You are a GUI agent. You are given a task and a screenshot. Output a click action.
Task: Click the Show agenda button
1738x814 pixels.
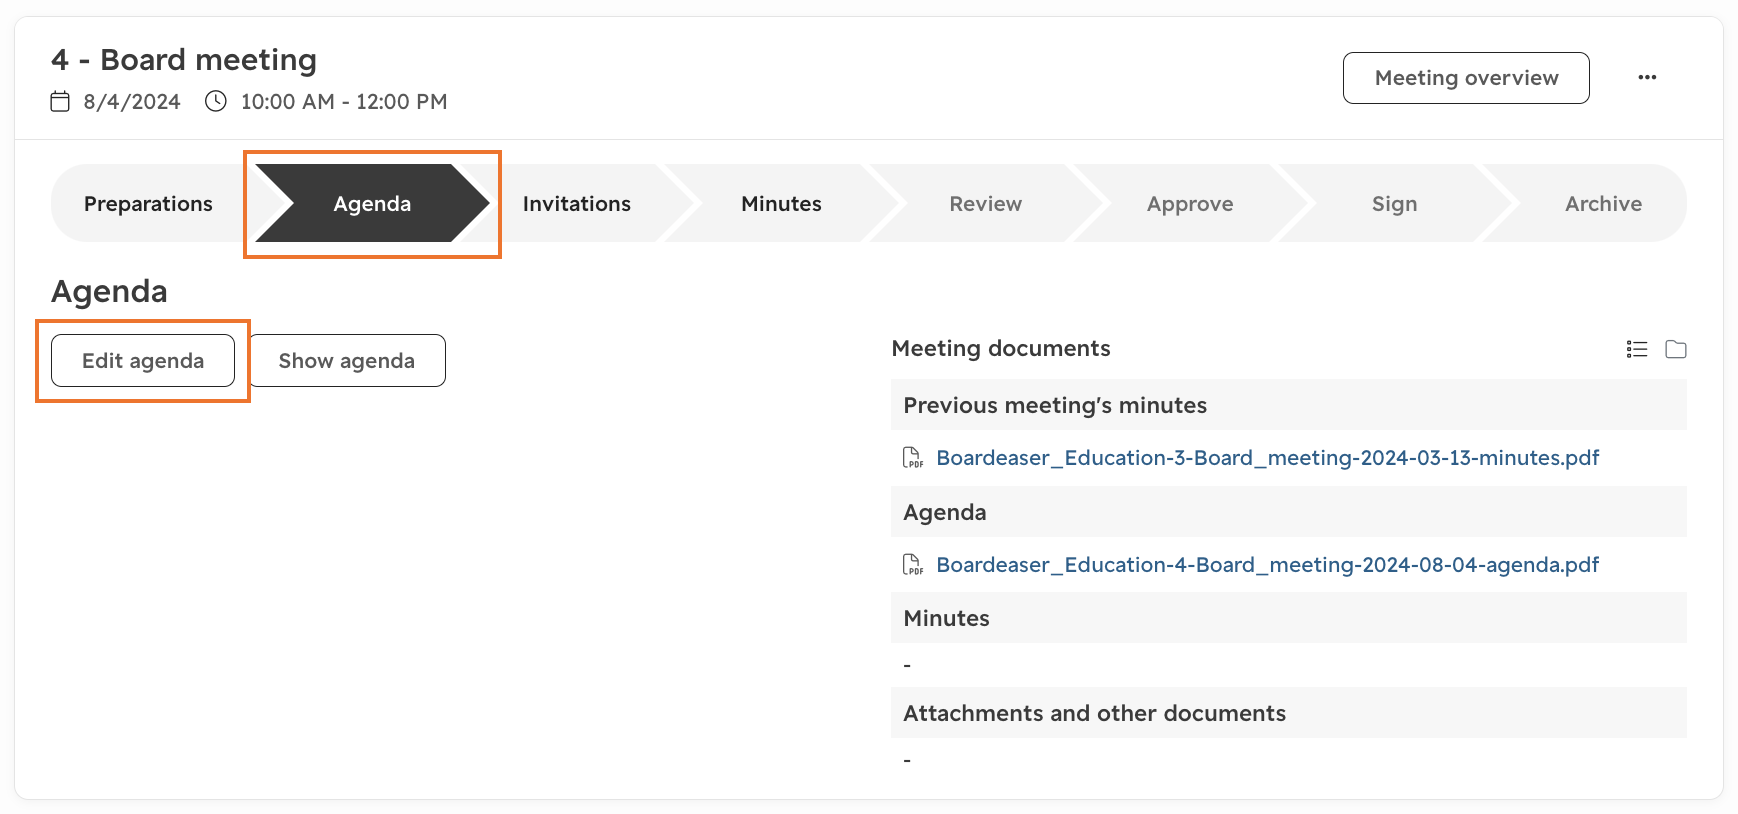point(346,361)
